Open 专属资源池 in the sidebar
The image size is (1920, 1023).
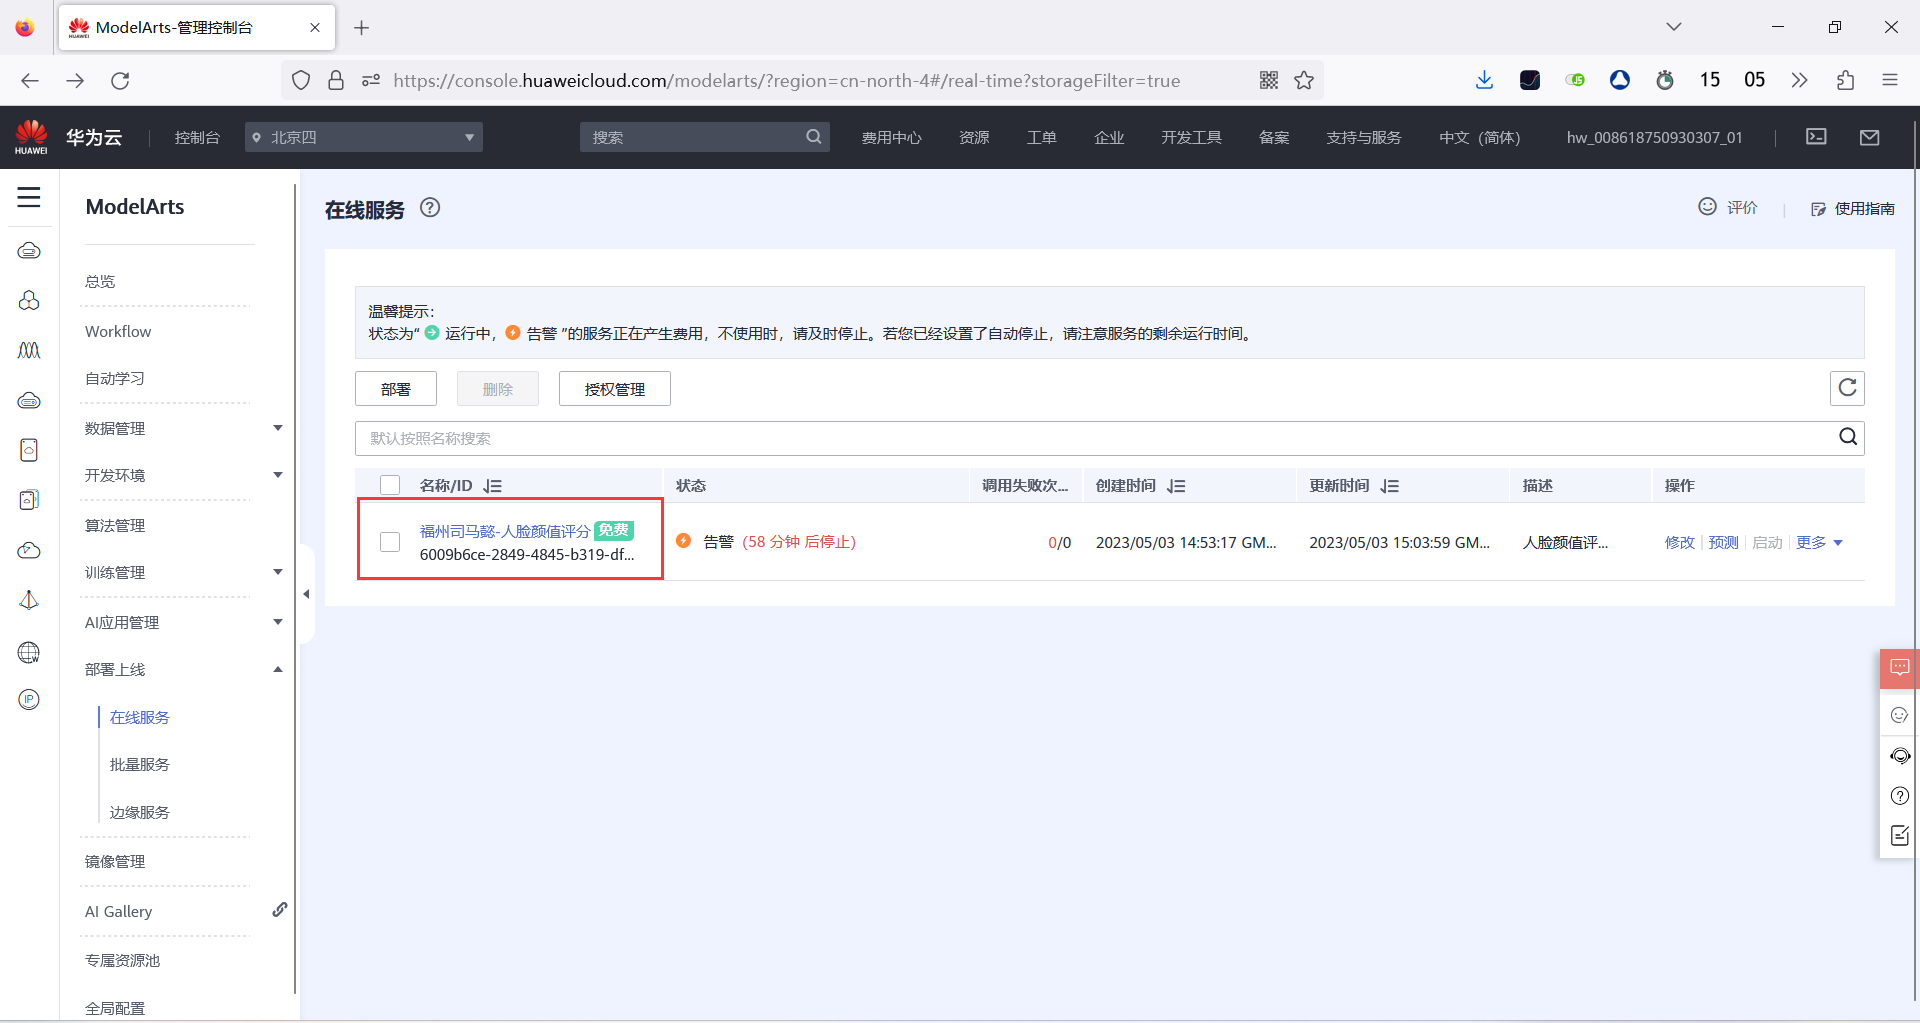(122, 960)
